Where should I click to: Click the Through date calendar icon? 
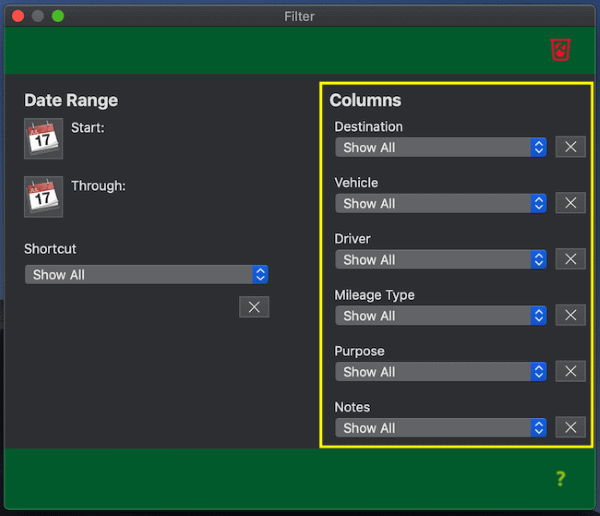[43, 197]
